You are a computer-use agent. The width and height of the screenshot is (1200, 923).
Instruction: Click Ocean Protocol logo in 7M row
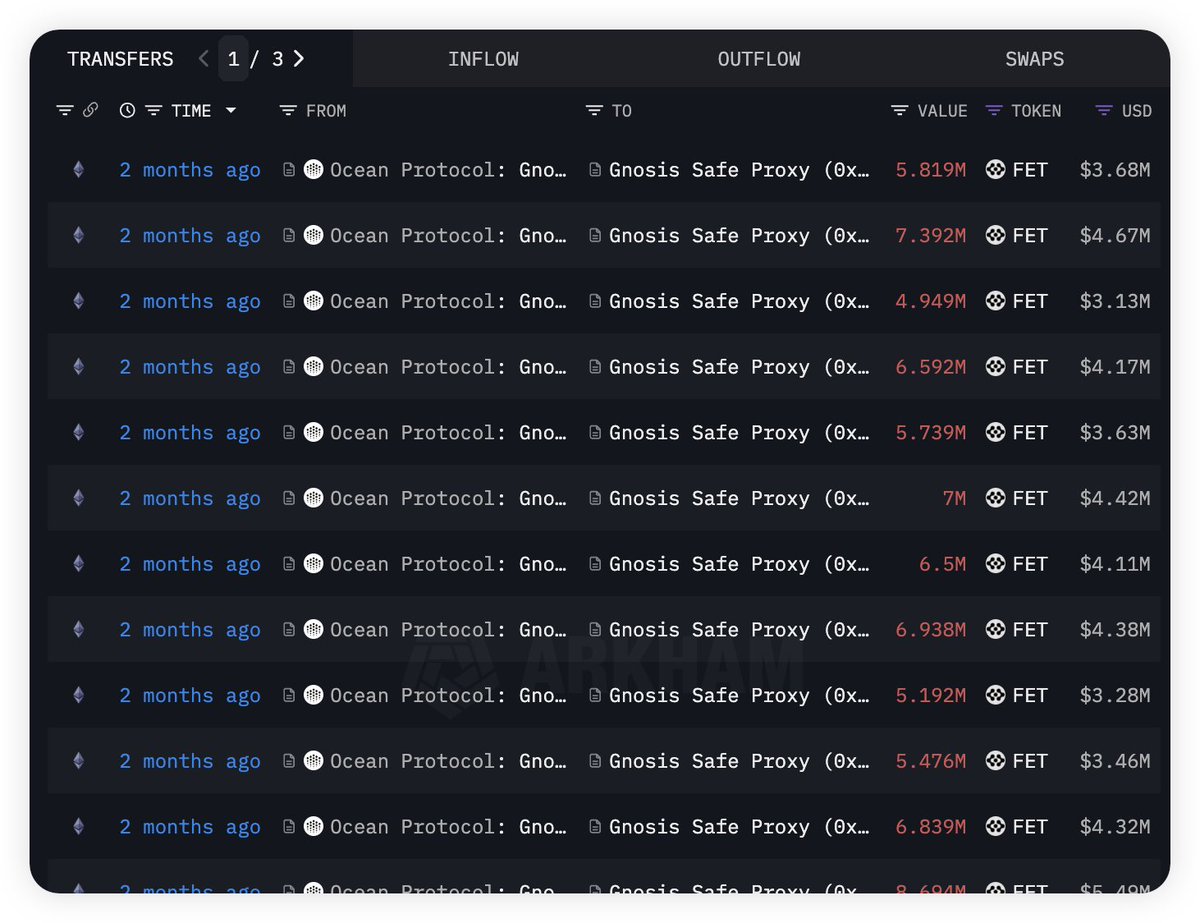point(313,497)
